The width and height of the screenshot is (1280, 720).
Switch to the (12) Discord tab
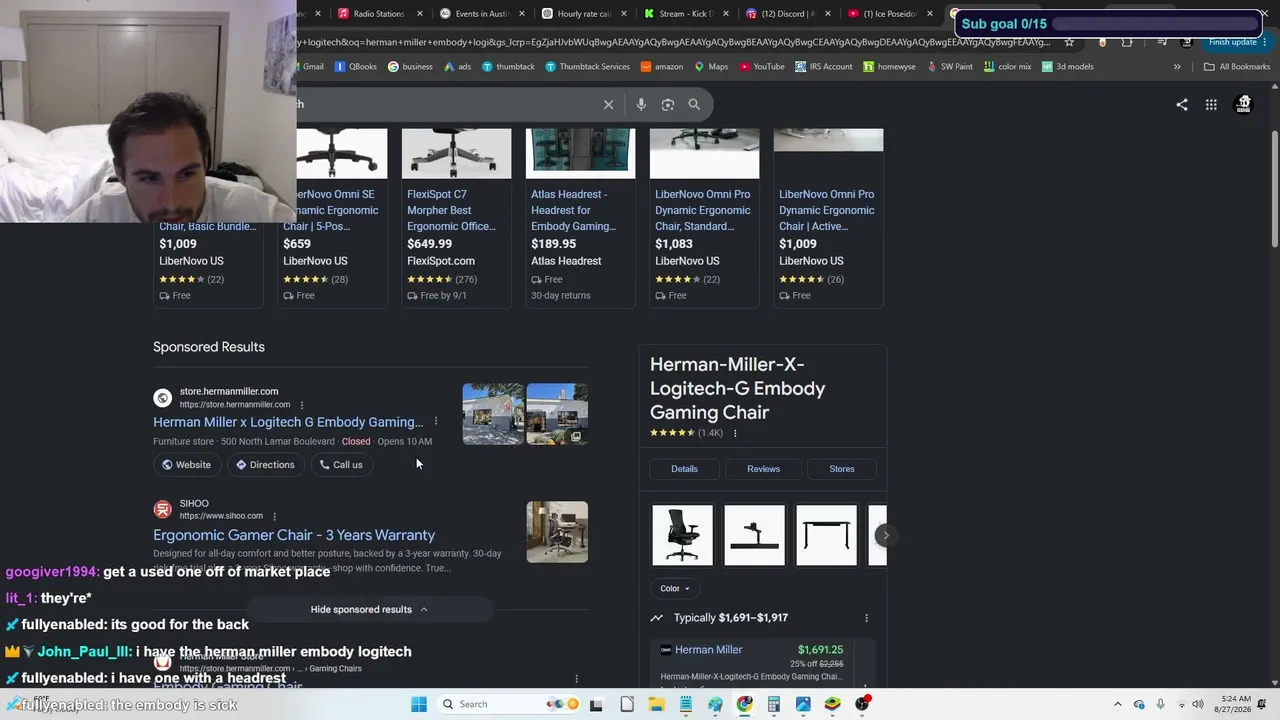click(788, 14)
